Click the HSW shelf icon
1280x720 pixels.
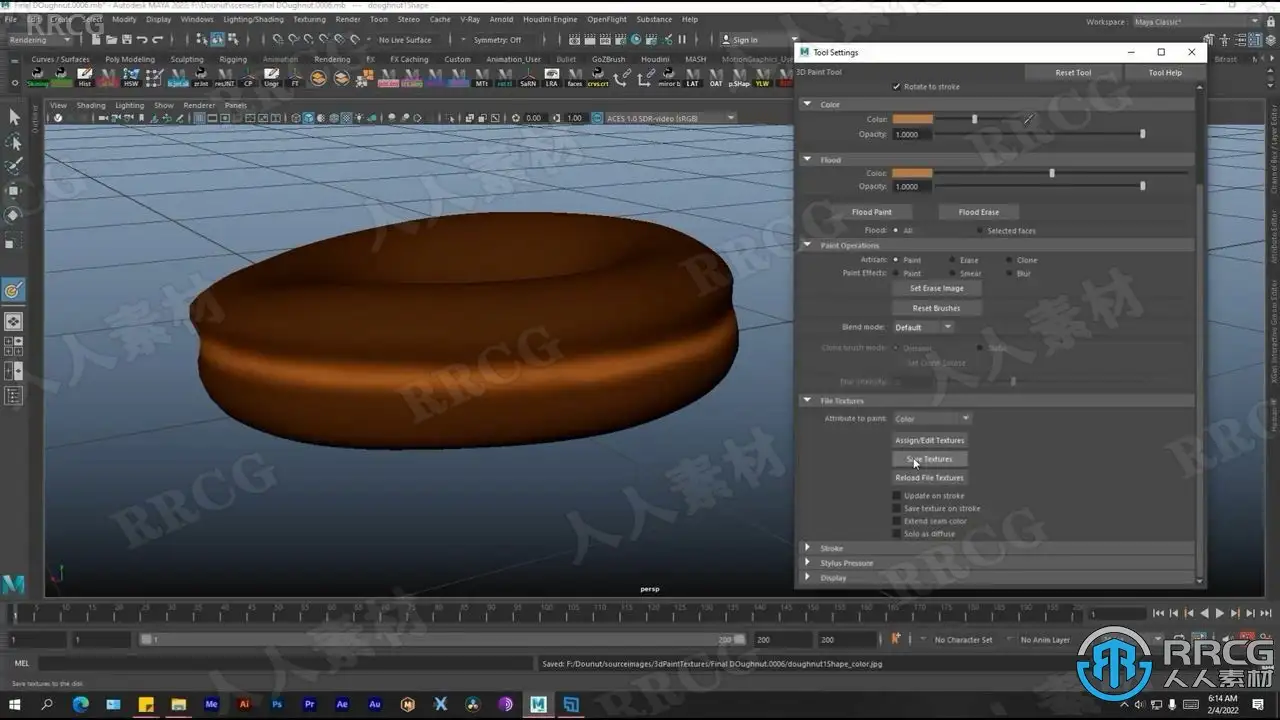(x=131, y=79)
